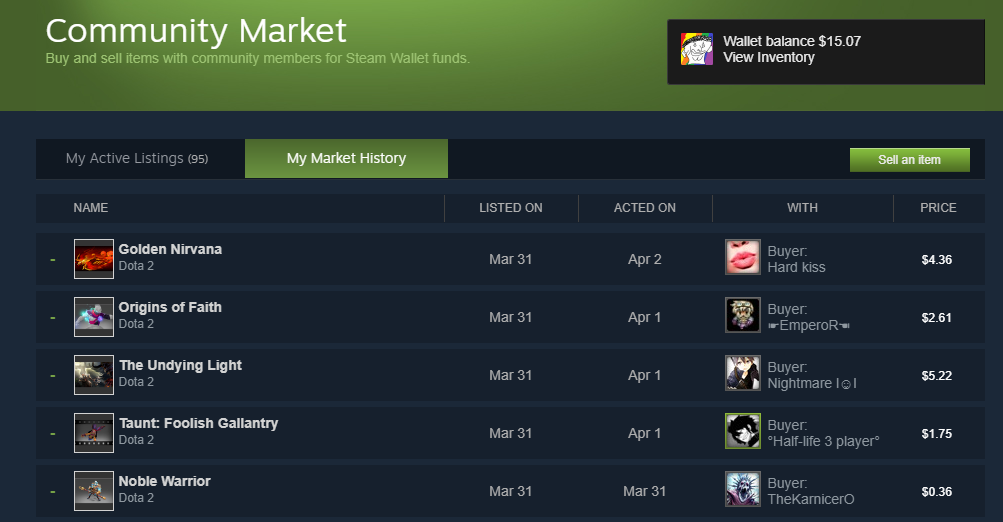Image resolution: width=1003 pixels, height=522 pixels.
Task: Open the Golden Nirvana name link
Action: coord(170,249)
